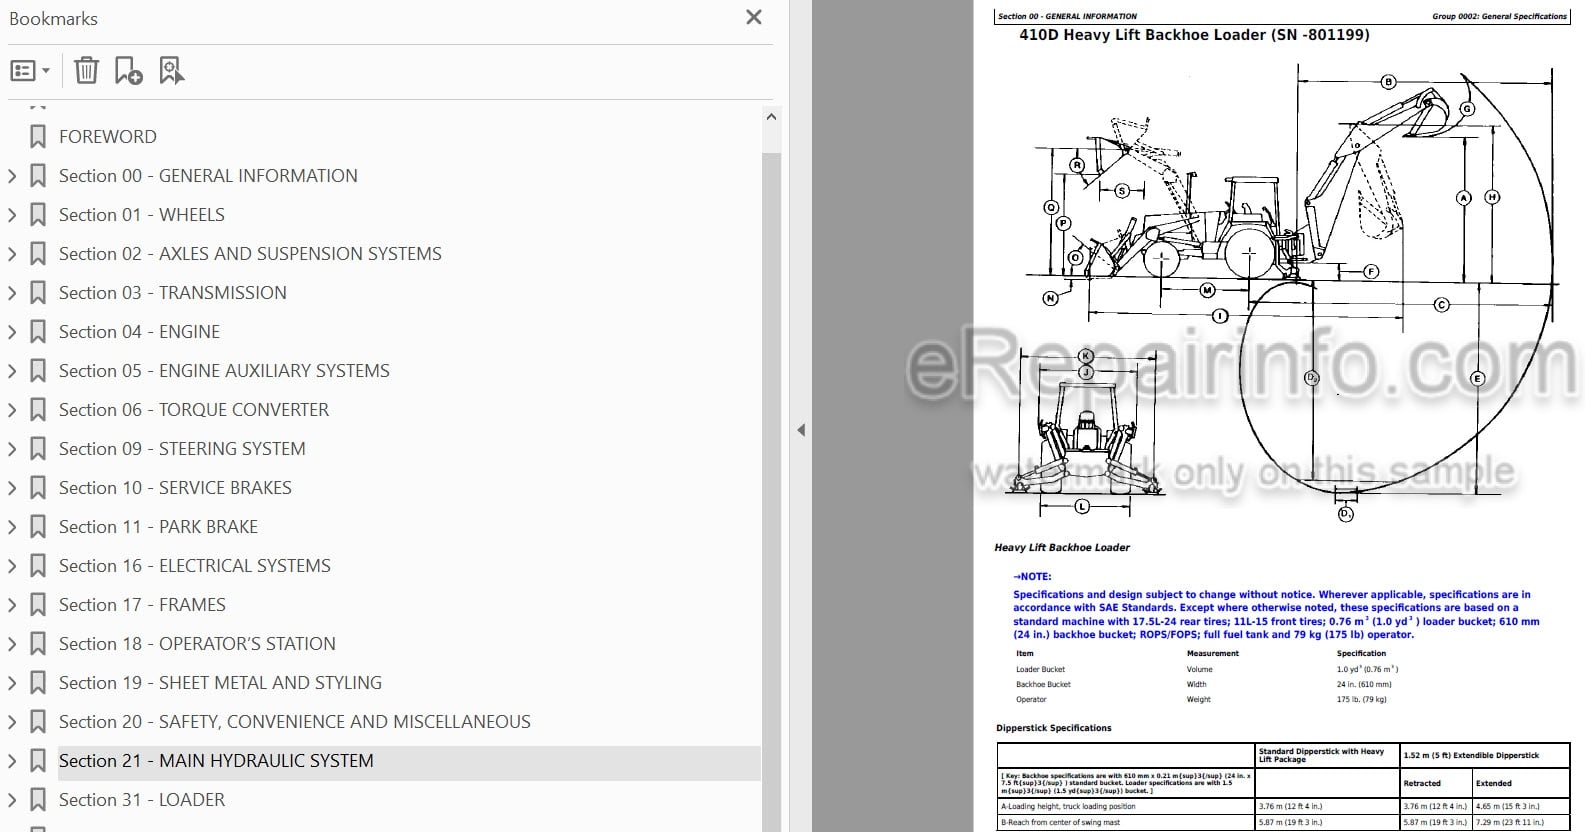
Task: Expand Section 03 - TRANSMISSION
Action: click(x=12, y=293)
